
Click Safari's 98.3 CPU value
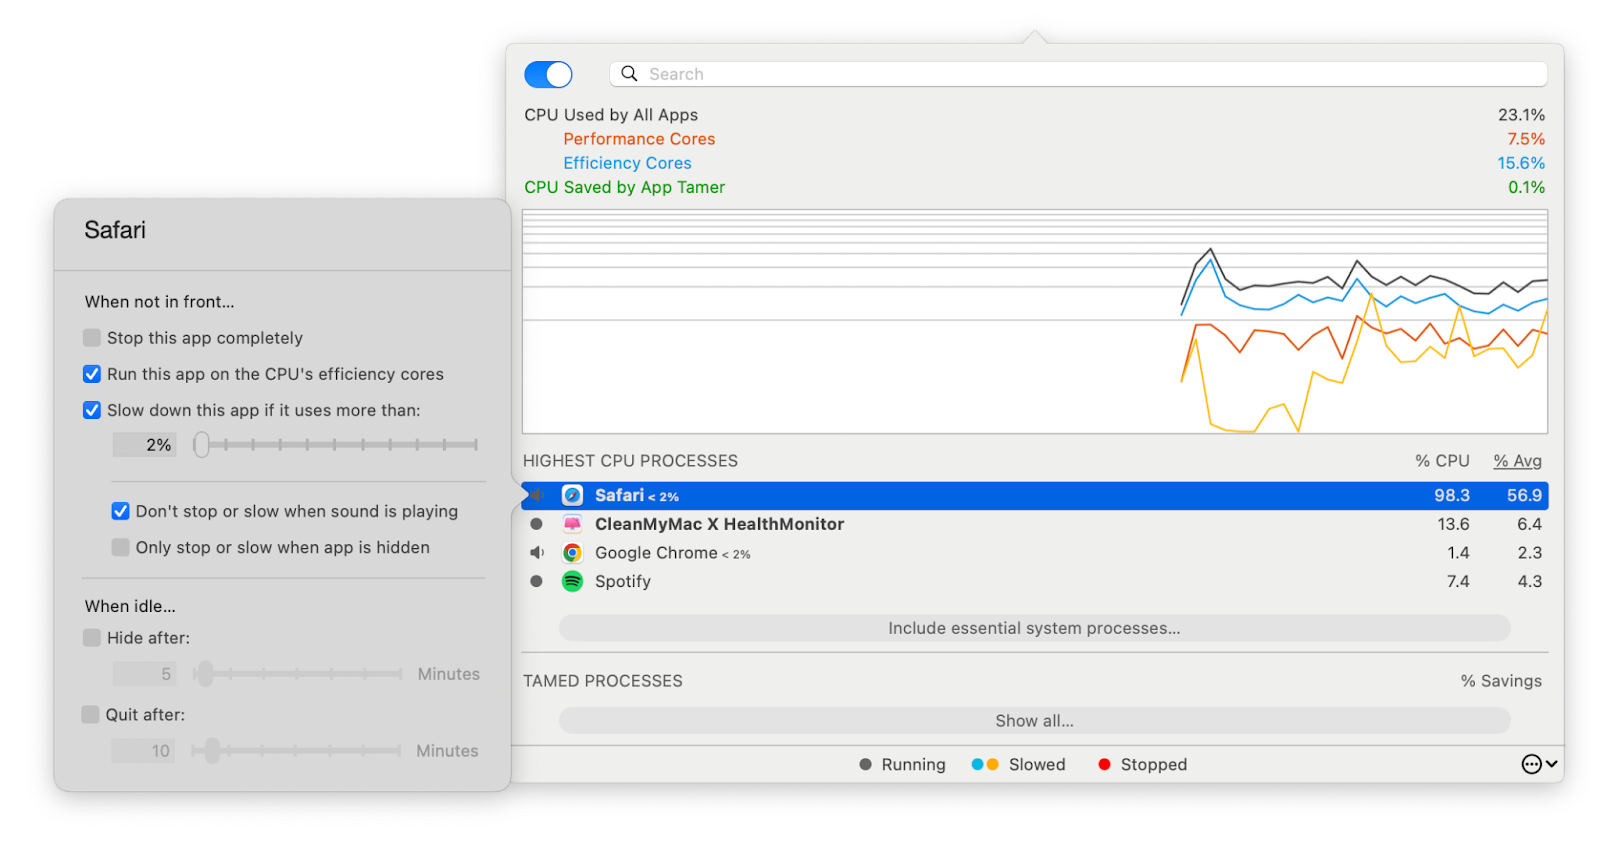click(1452, 495)
